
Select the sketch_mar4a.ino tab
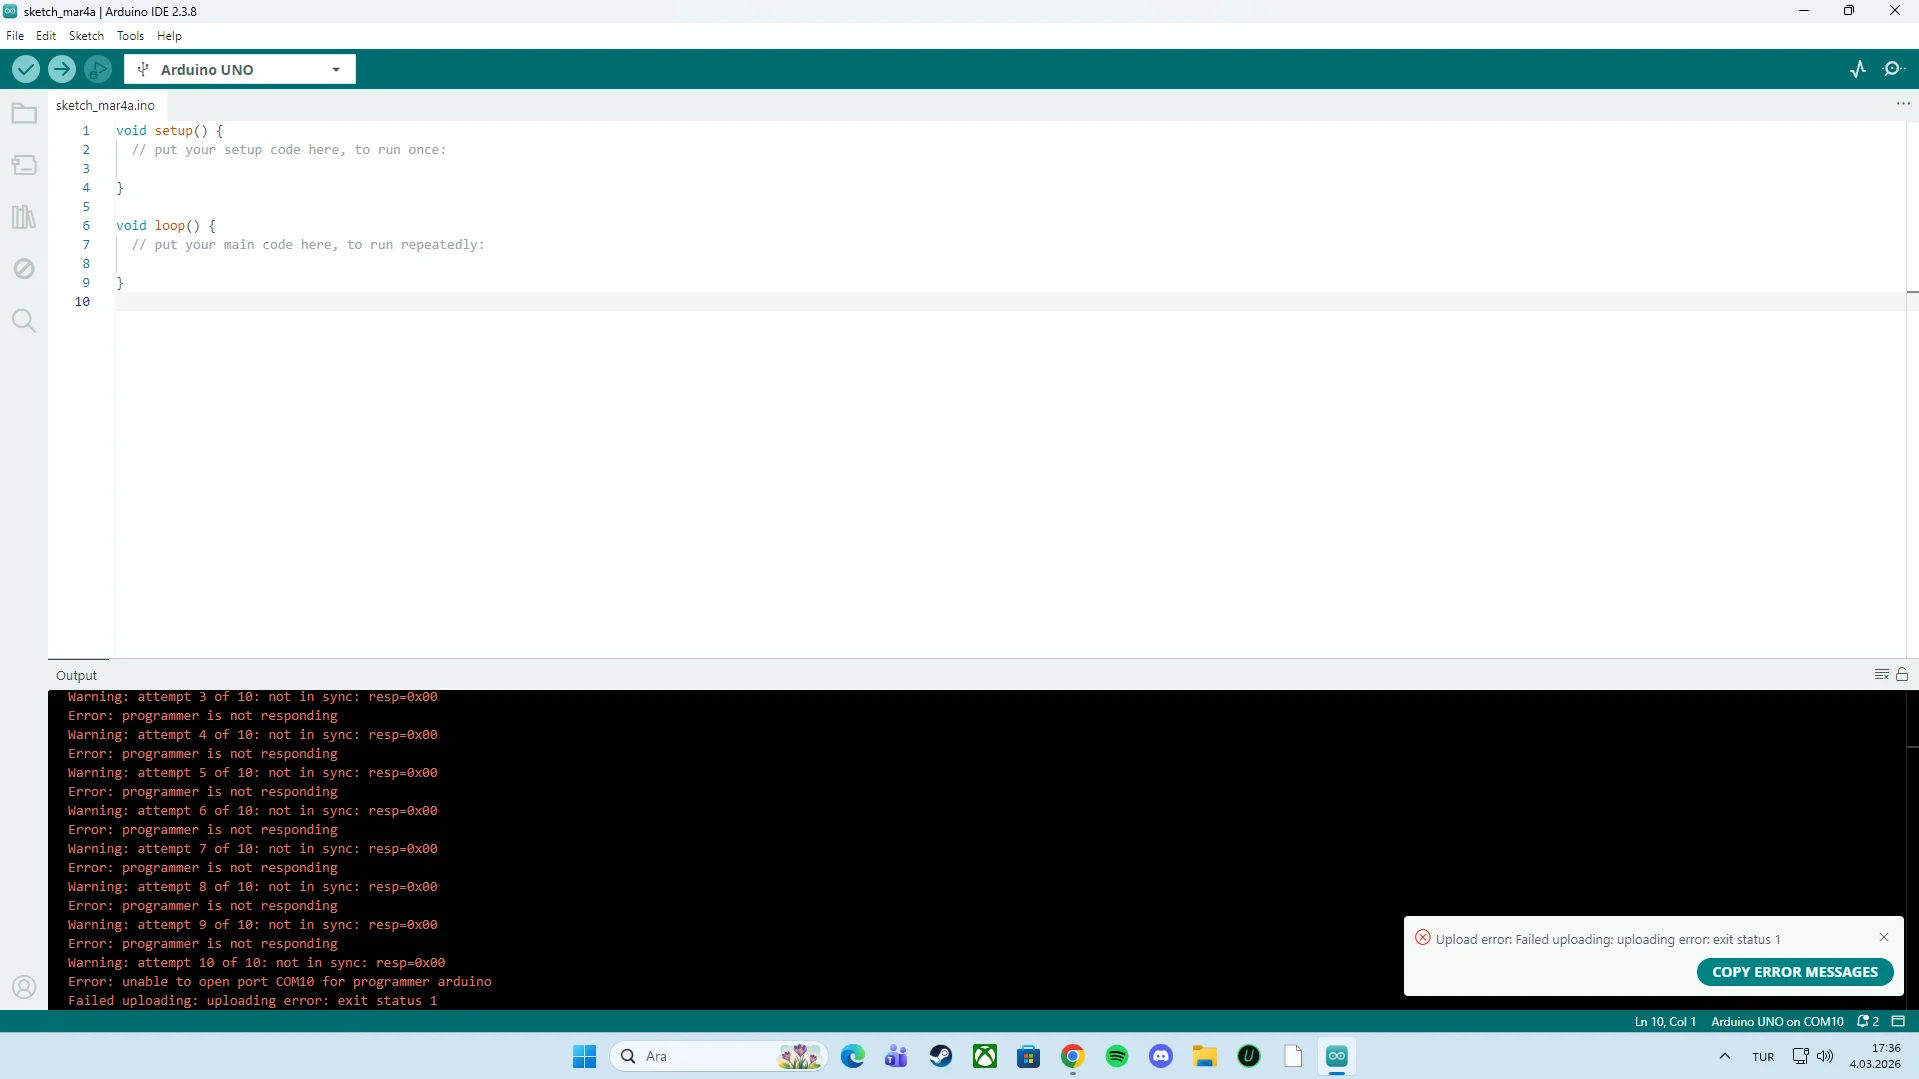tap(105, 105)
